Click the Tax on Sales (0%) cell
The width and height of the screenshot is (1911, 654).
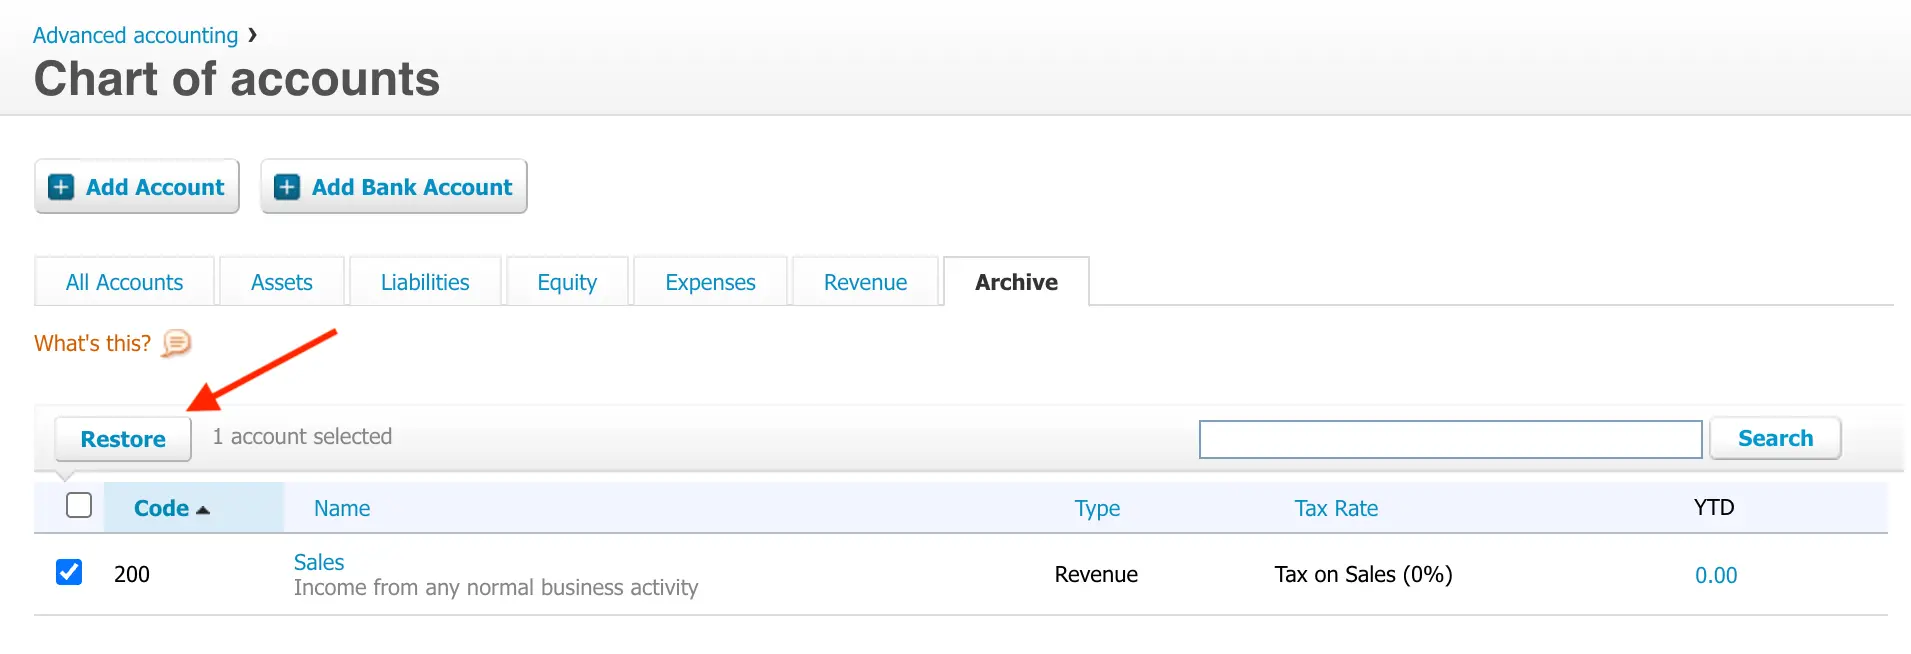click(x=1363, y=574)
